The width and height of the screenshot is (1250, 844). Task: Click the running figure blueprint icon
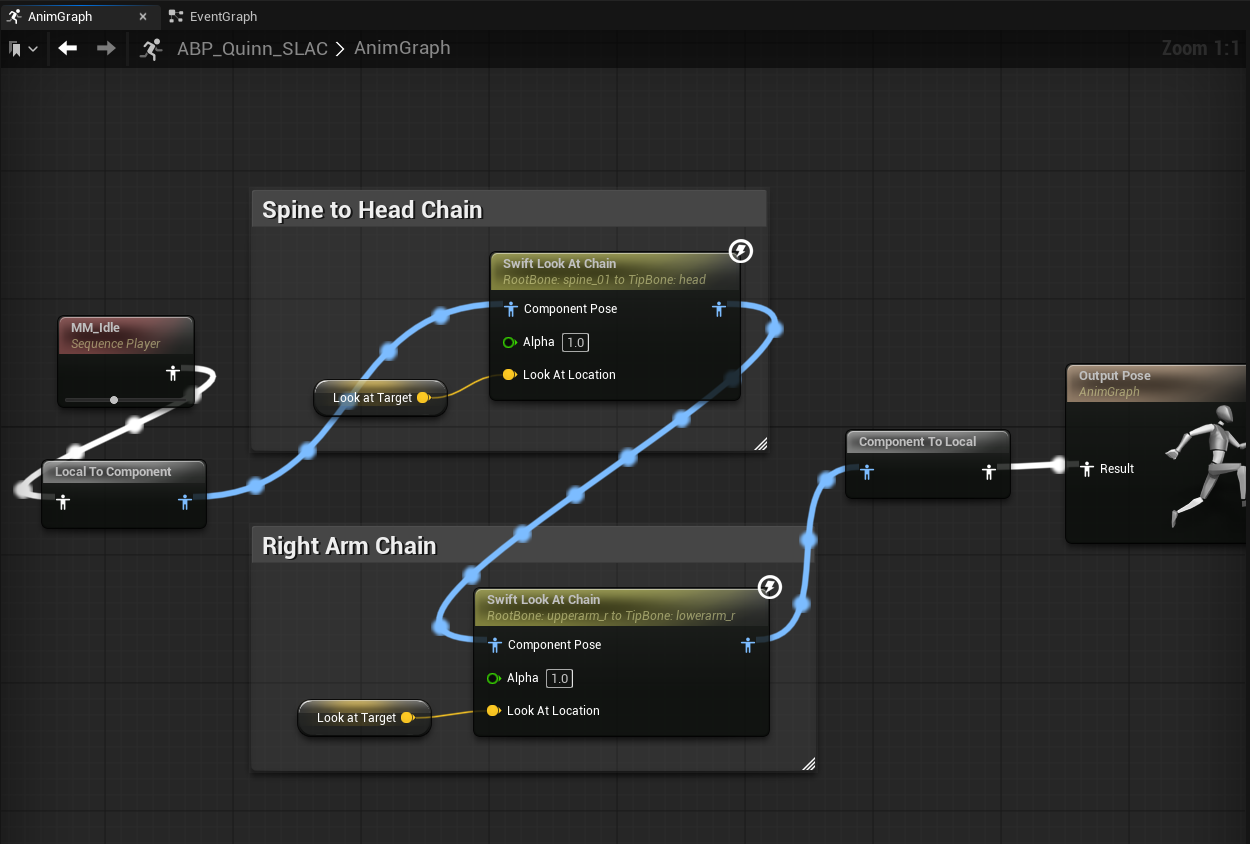pos(152,48)
